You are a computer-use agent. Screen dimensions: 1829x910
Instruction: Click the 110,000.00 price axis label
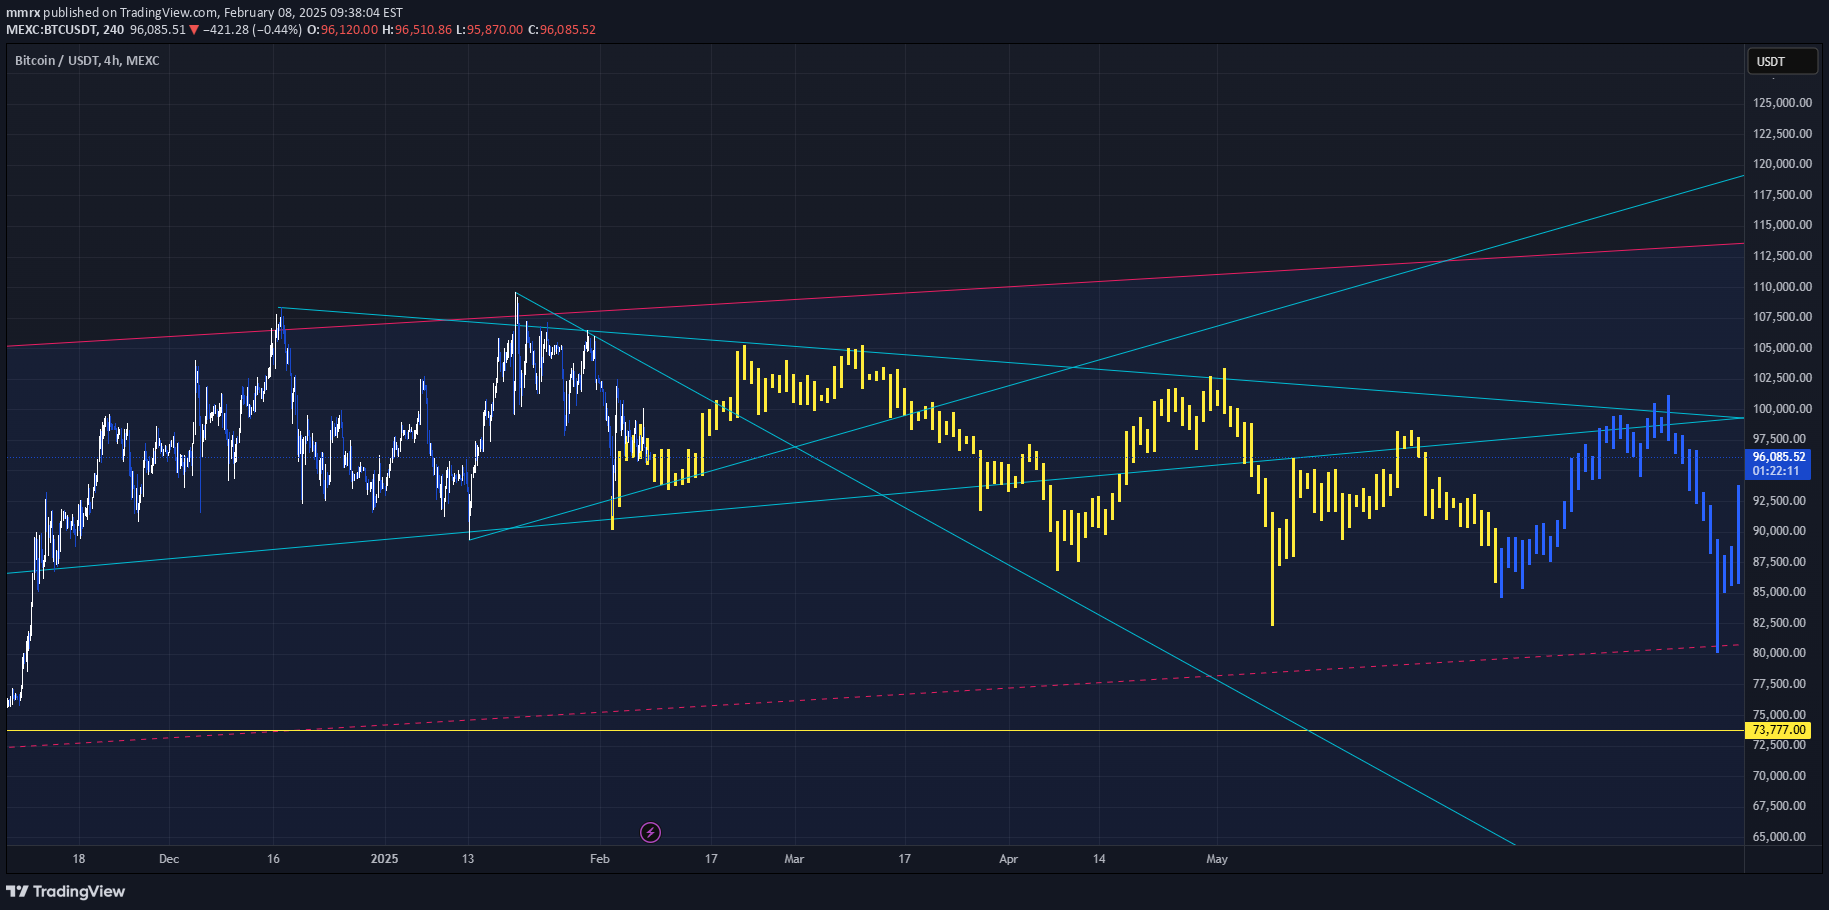tap(1782, 286)
